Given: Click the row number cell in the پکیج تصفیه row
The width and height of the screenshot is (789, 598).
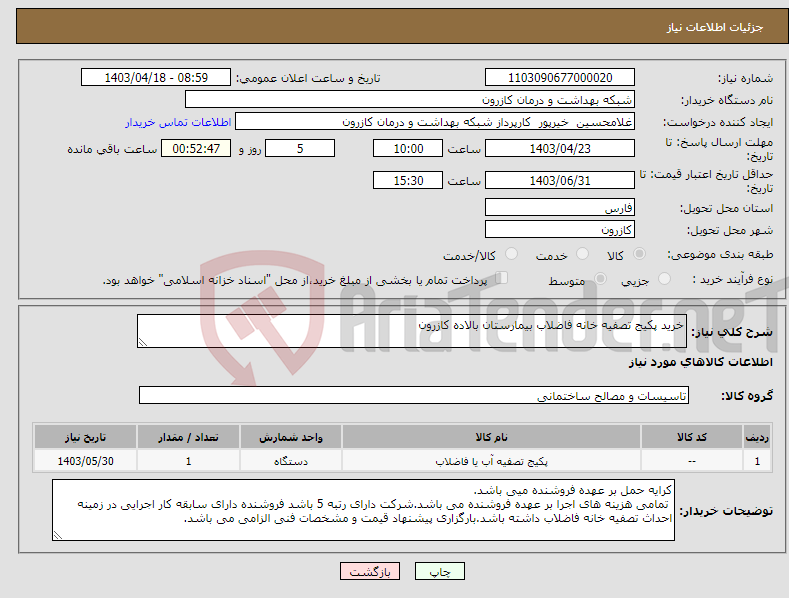Looking at the screenshot, I should pos(757,461).
